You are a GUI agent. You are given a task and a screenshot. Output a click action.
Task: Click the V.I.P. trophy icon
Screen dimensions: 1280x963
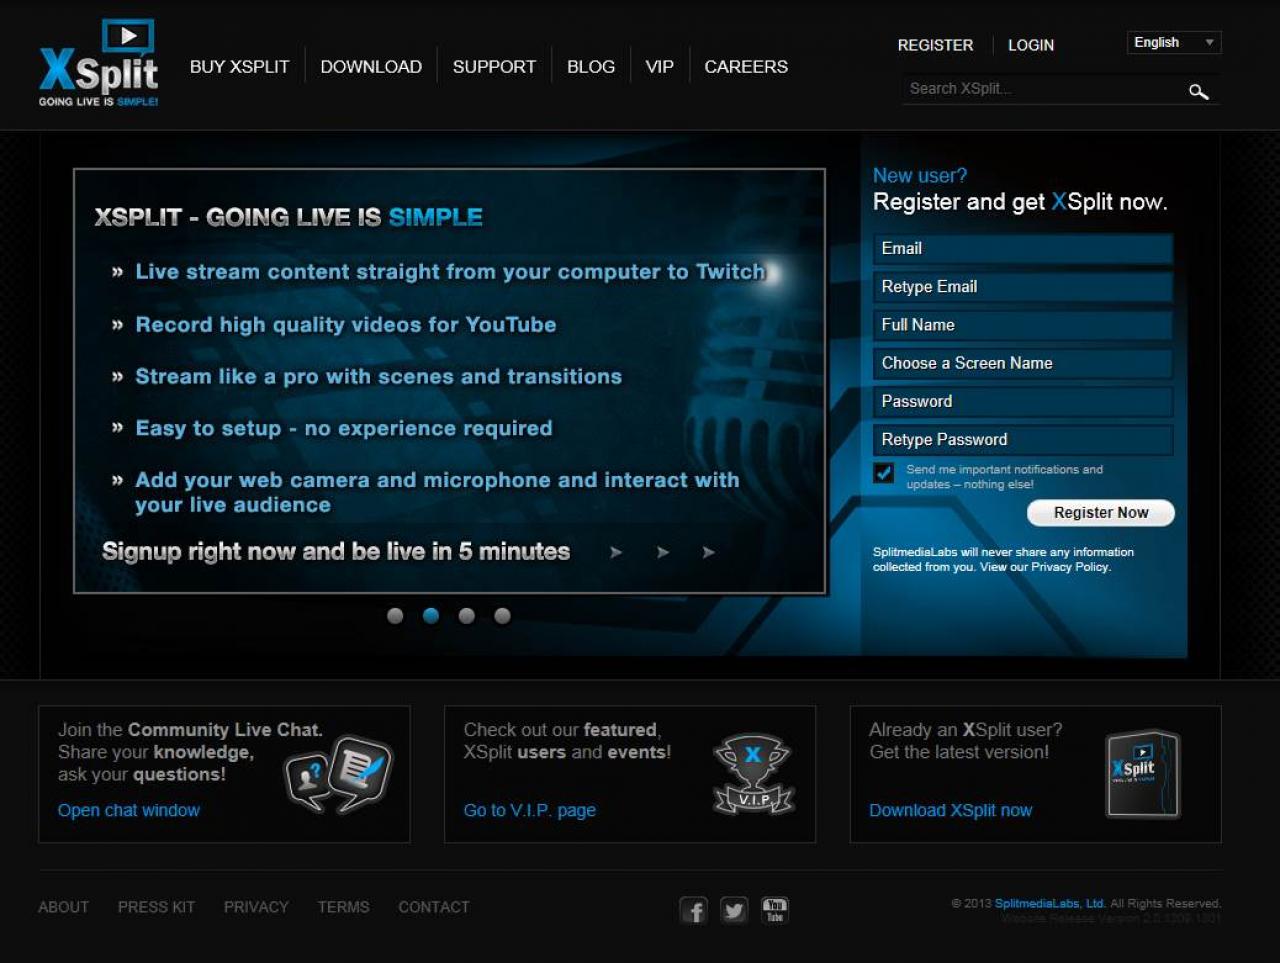pyautogui.click(x=753, y=774)
